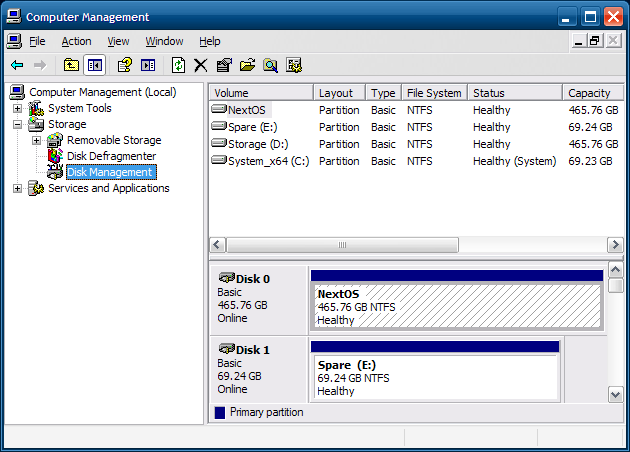Image resolution: width=630 pixels, height=452 pixels.
Task: Click the Delete X toolbar icon
Action: tap(200, 65)
